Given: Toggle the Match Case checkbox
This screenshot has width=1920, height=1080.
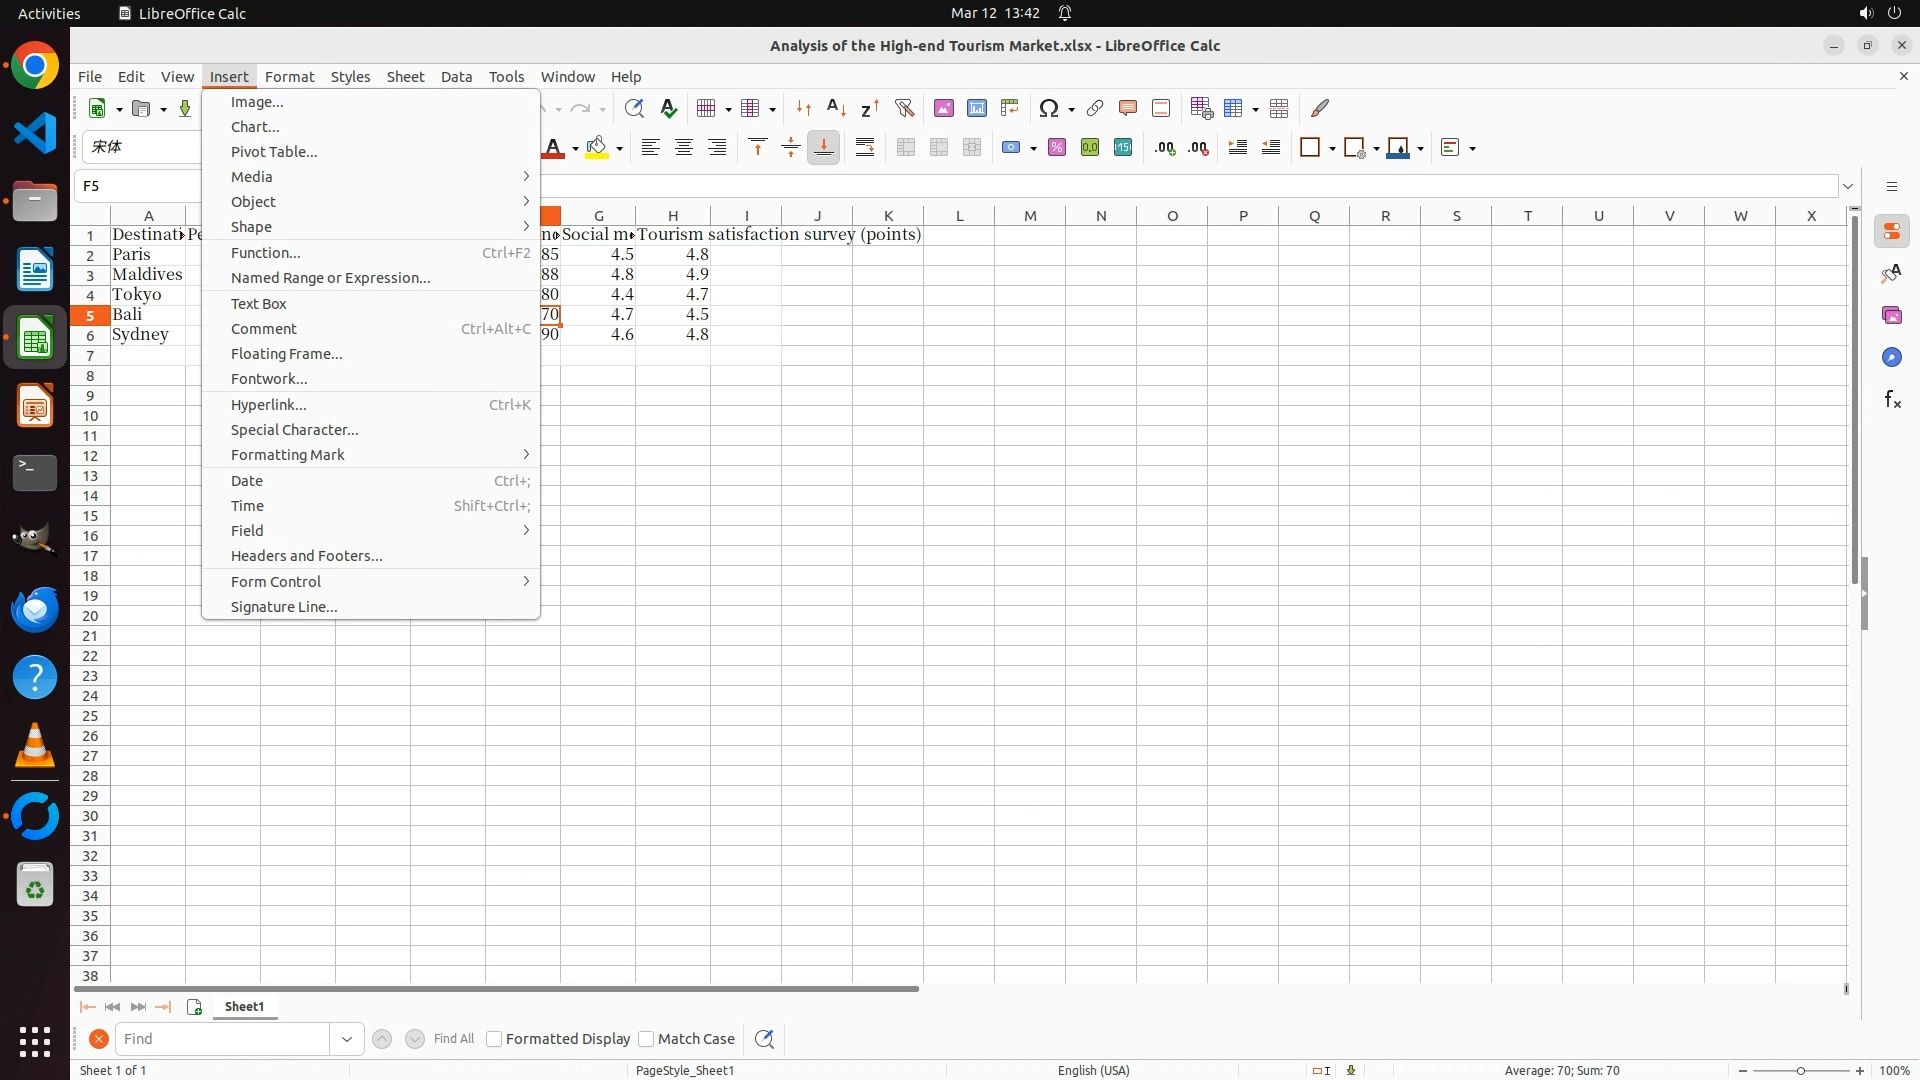Looking at the screenshot, I should pyautogui.click(x=646, y=1039).
